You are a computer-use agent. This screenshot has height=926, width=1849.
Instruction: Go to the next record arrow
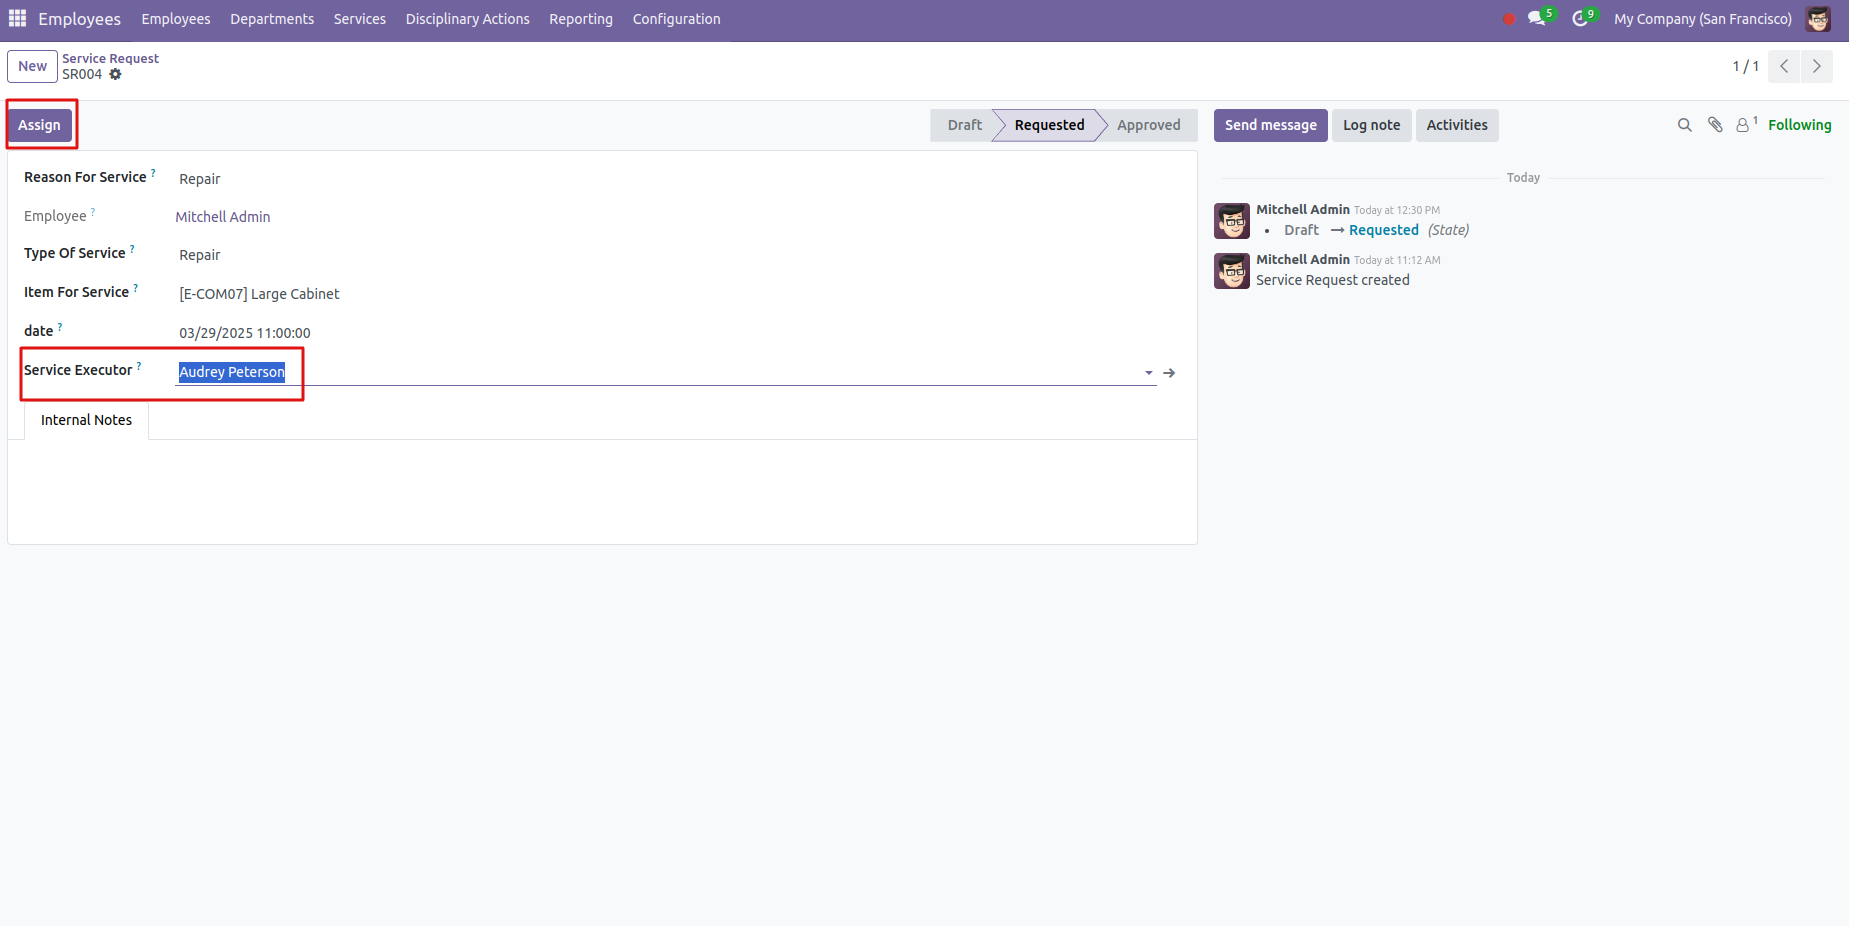[1816, 67]
